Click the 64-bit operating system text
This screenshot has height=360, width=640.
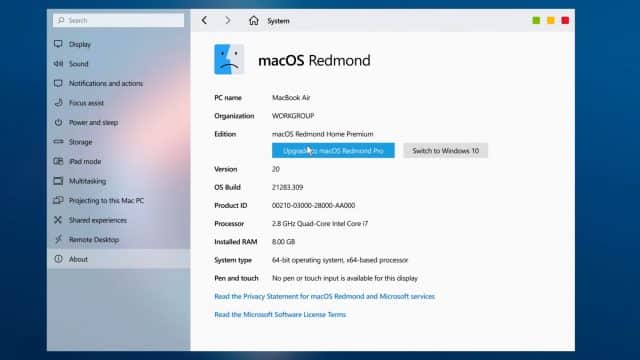coord(340,260)
